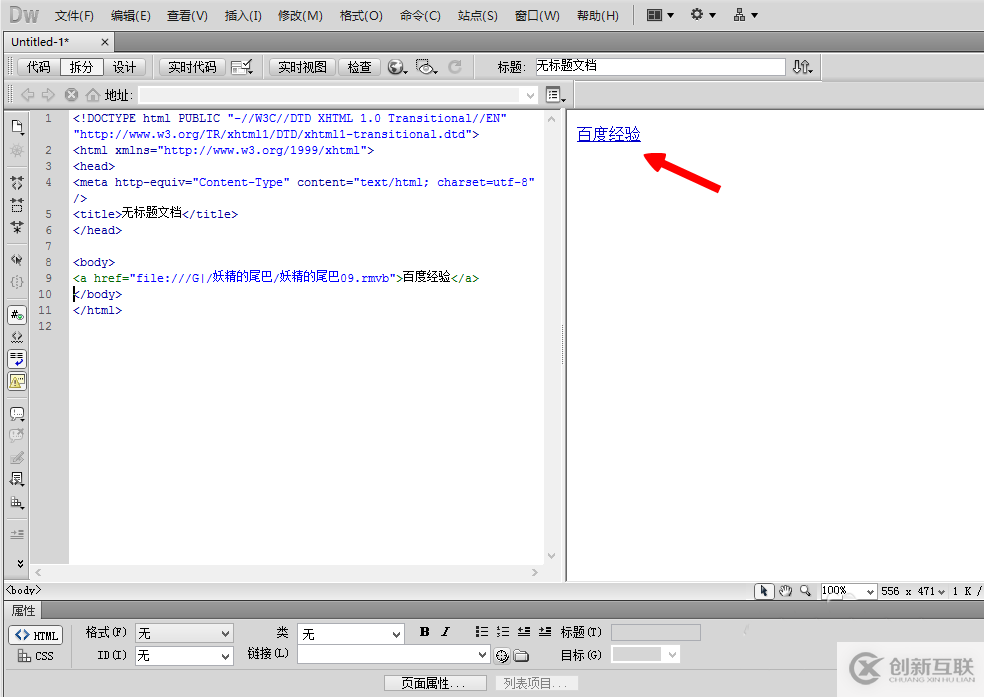
Task: Click the 页面属性 button
Action: click(x=436, y=683)
